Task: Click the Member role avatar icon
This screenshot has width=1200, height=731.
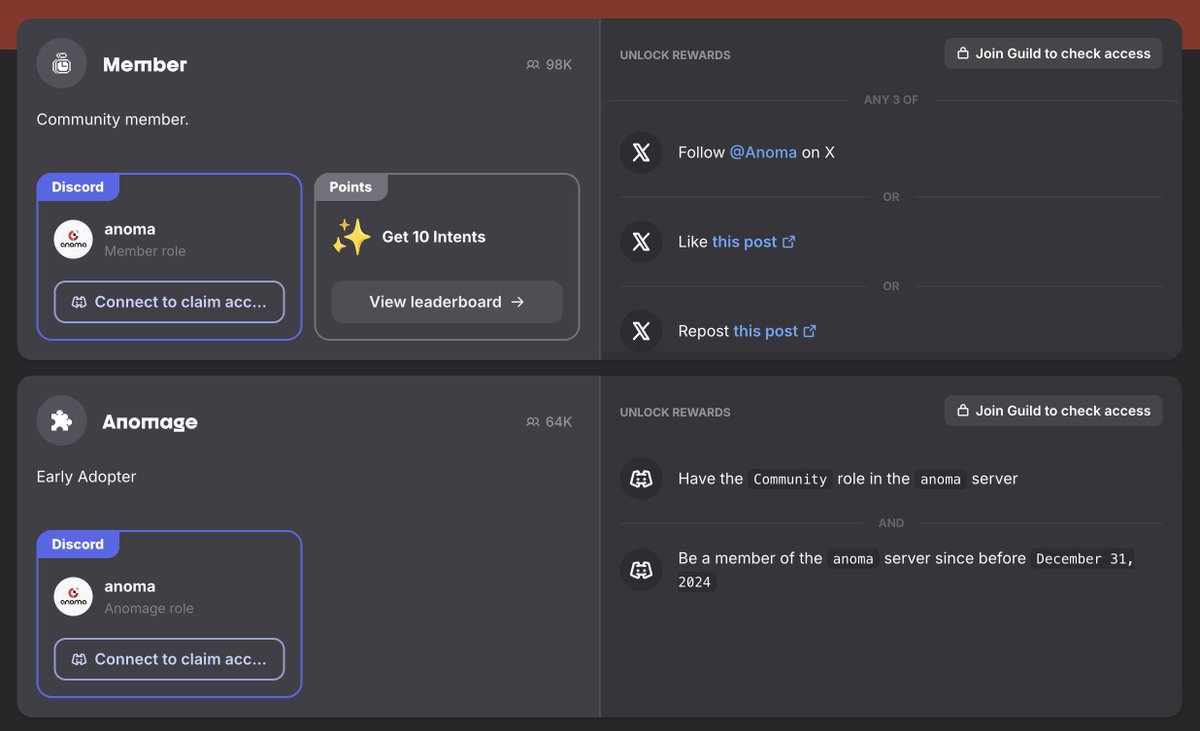Action: click(x=61, y=63)
